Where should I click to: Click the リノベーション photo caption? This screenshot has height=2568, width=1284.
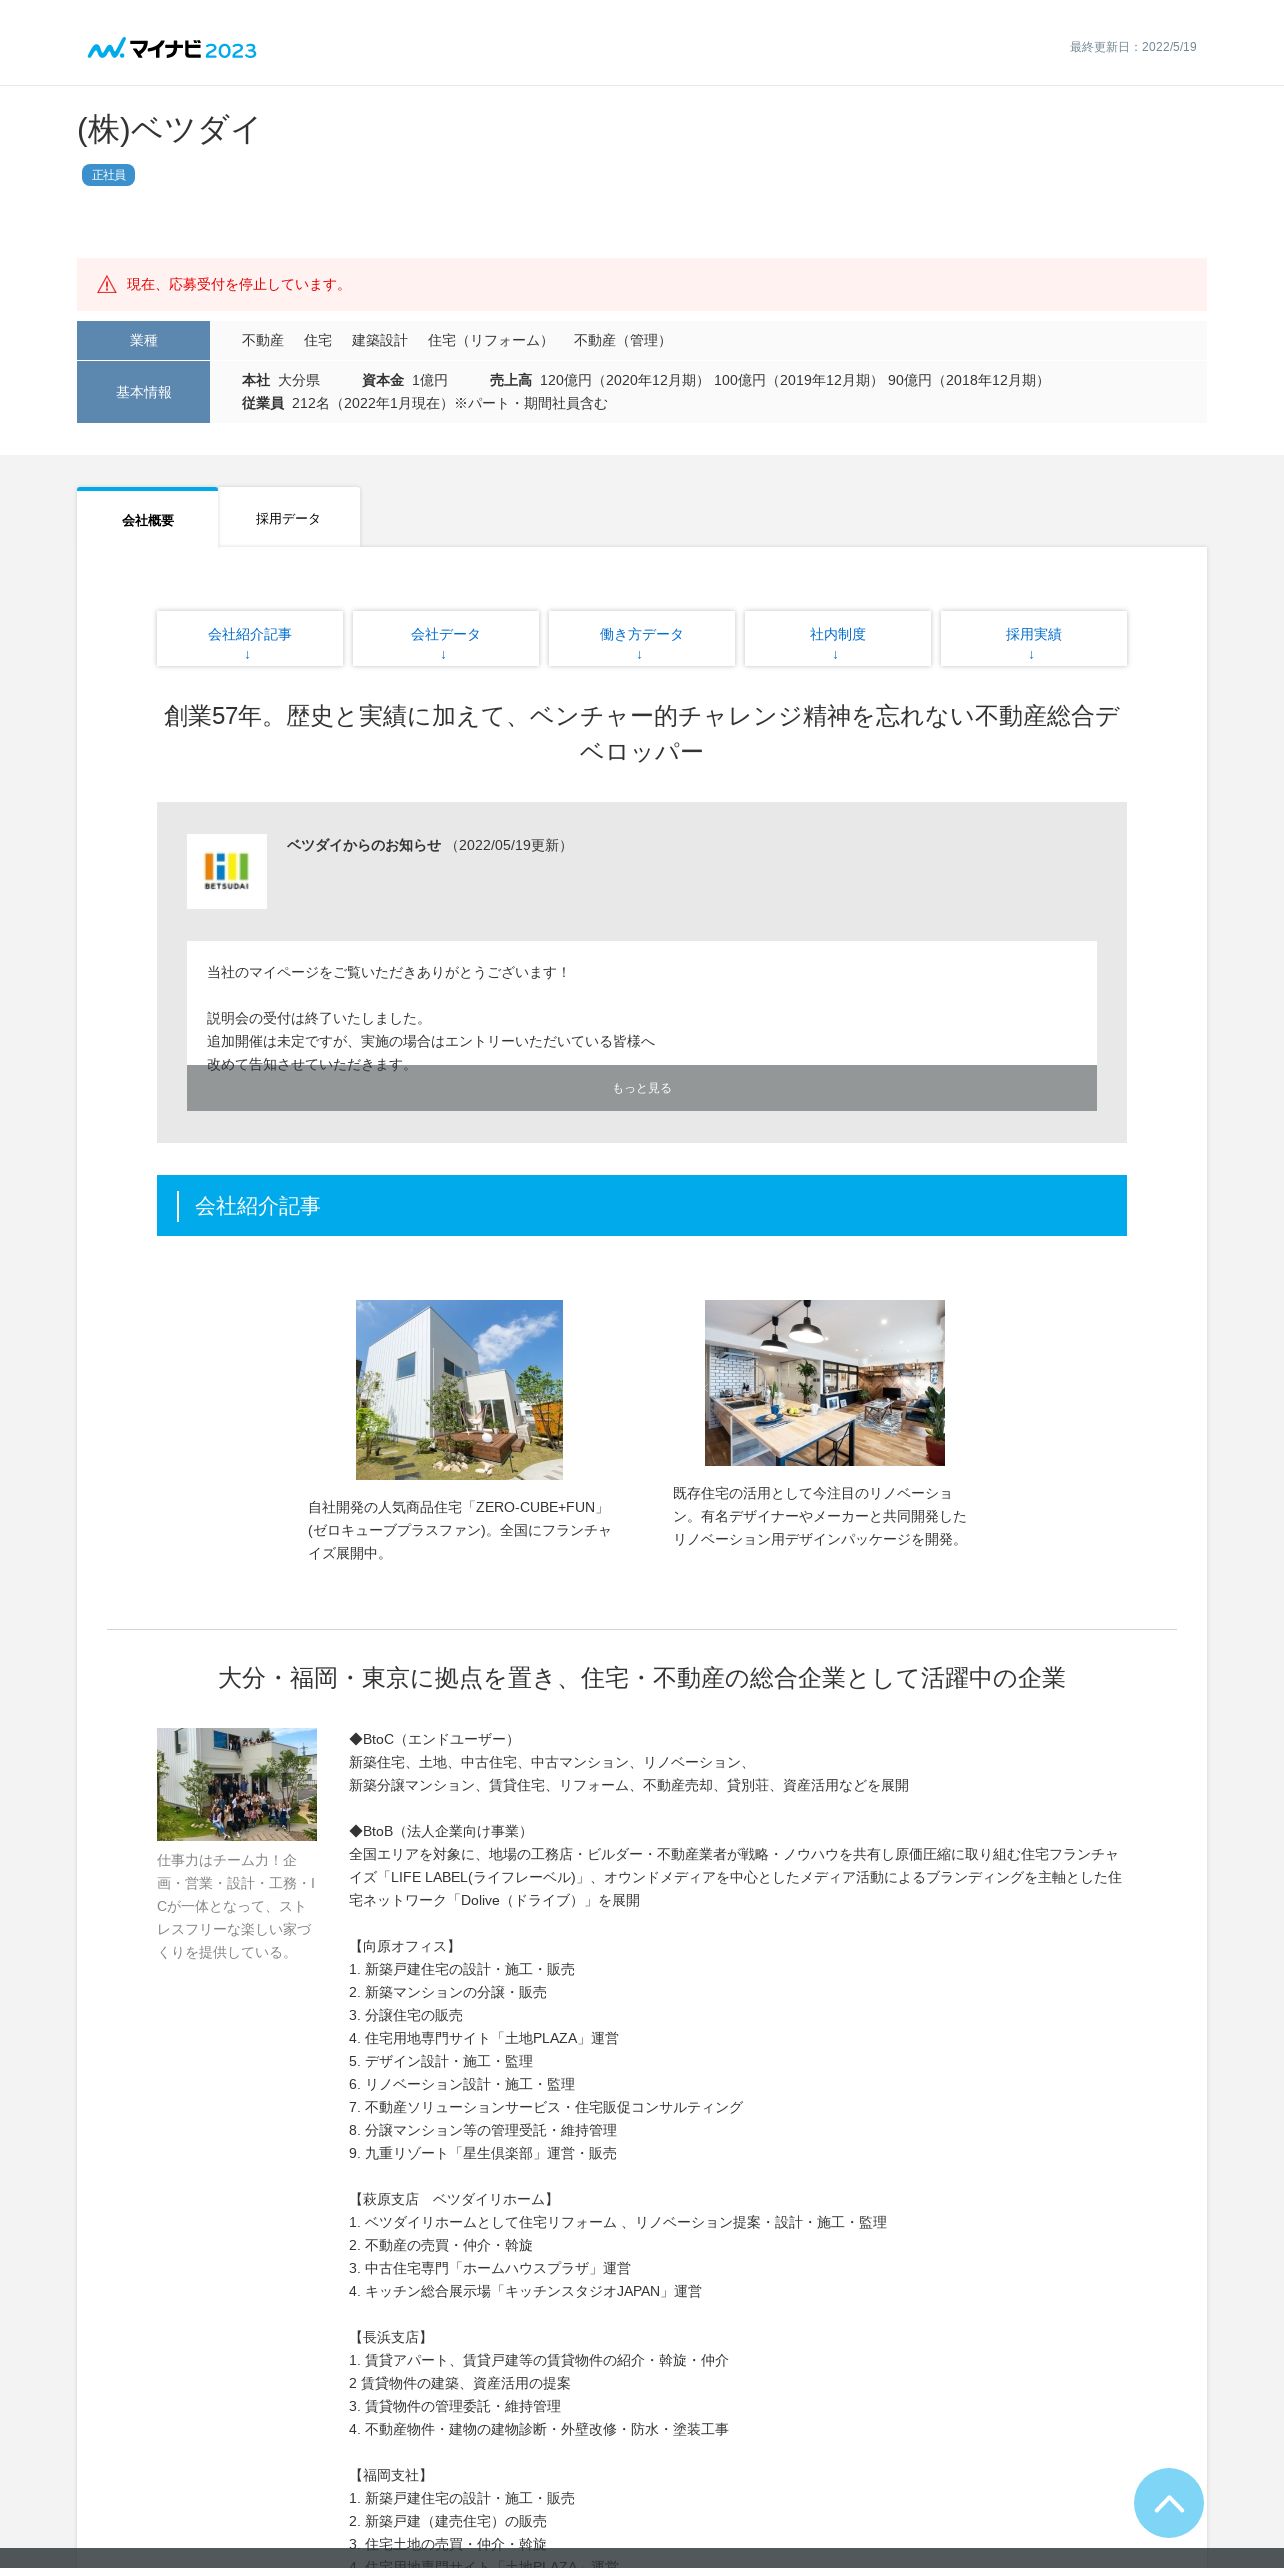(x=820, y=1516)
